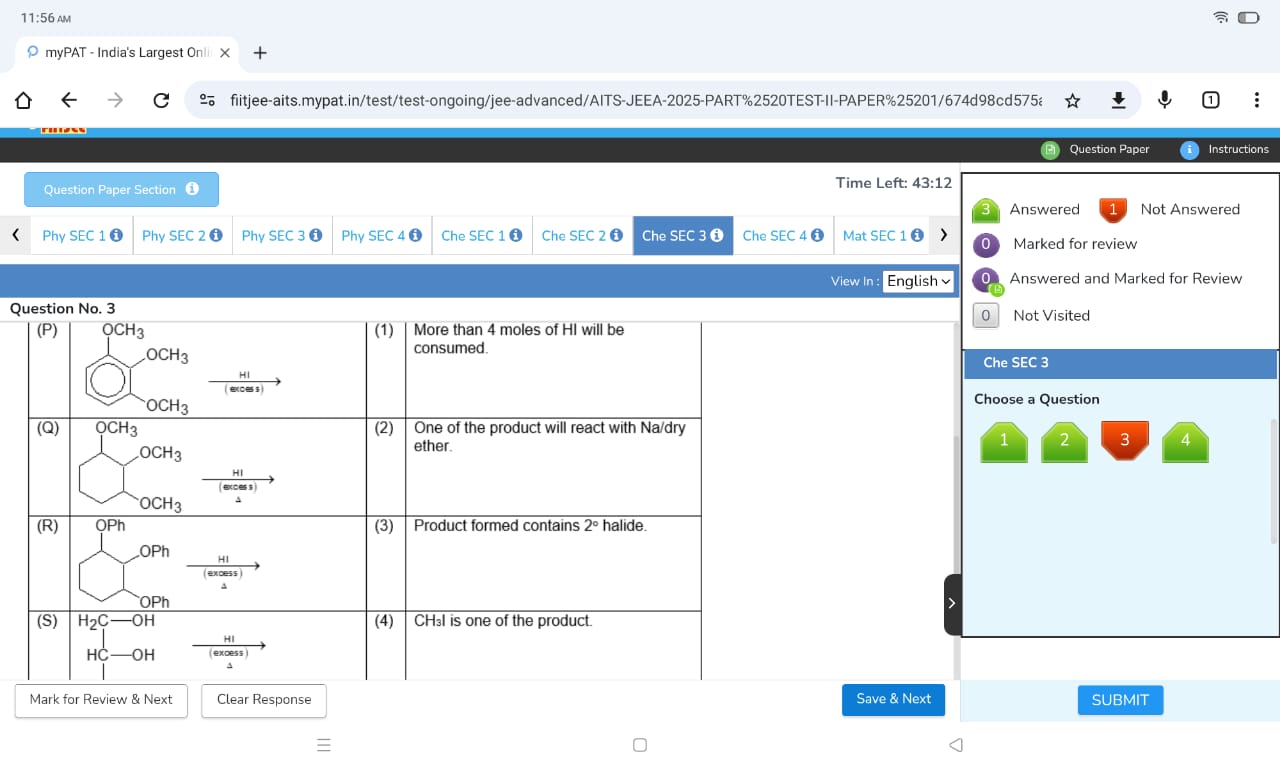
Task: Click the question palette scrollbar
Action: click(x=1274, y=481)
